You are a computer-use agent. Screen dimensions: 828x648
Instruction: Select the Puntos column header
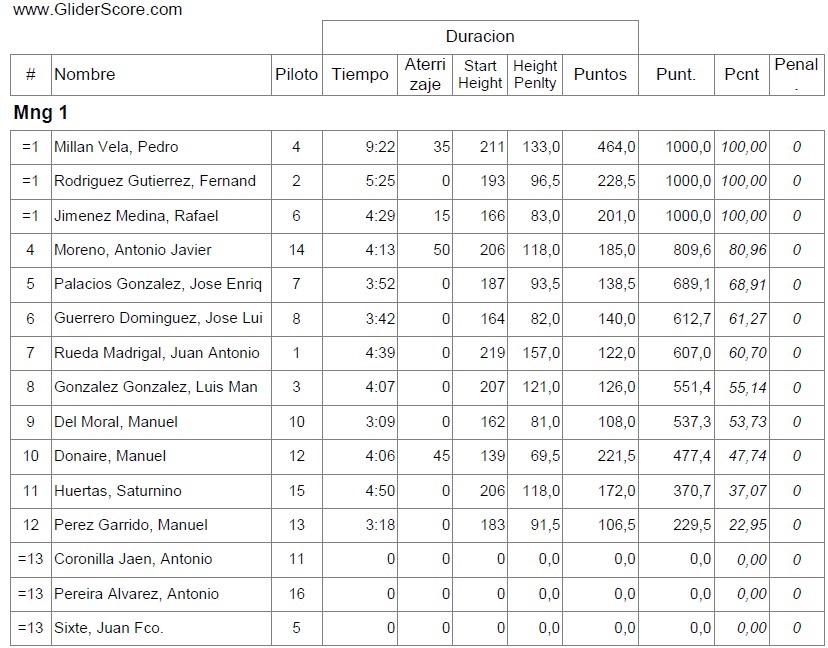(600, 74)
